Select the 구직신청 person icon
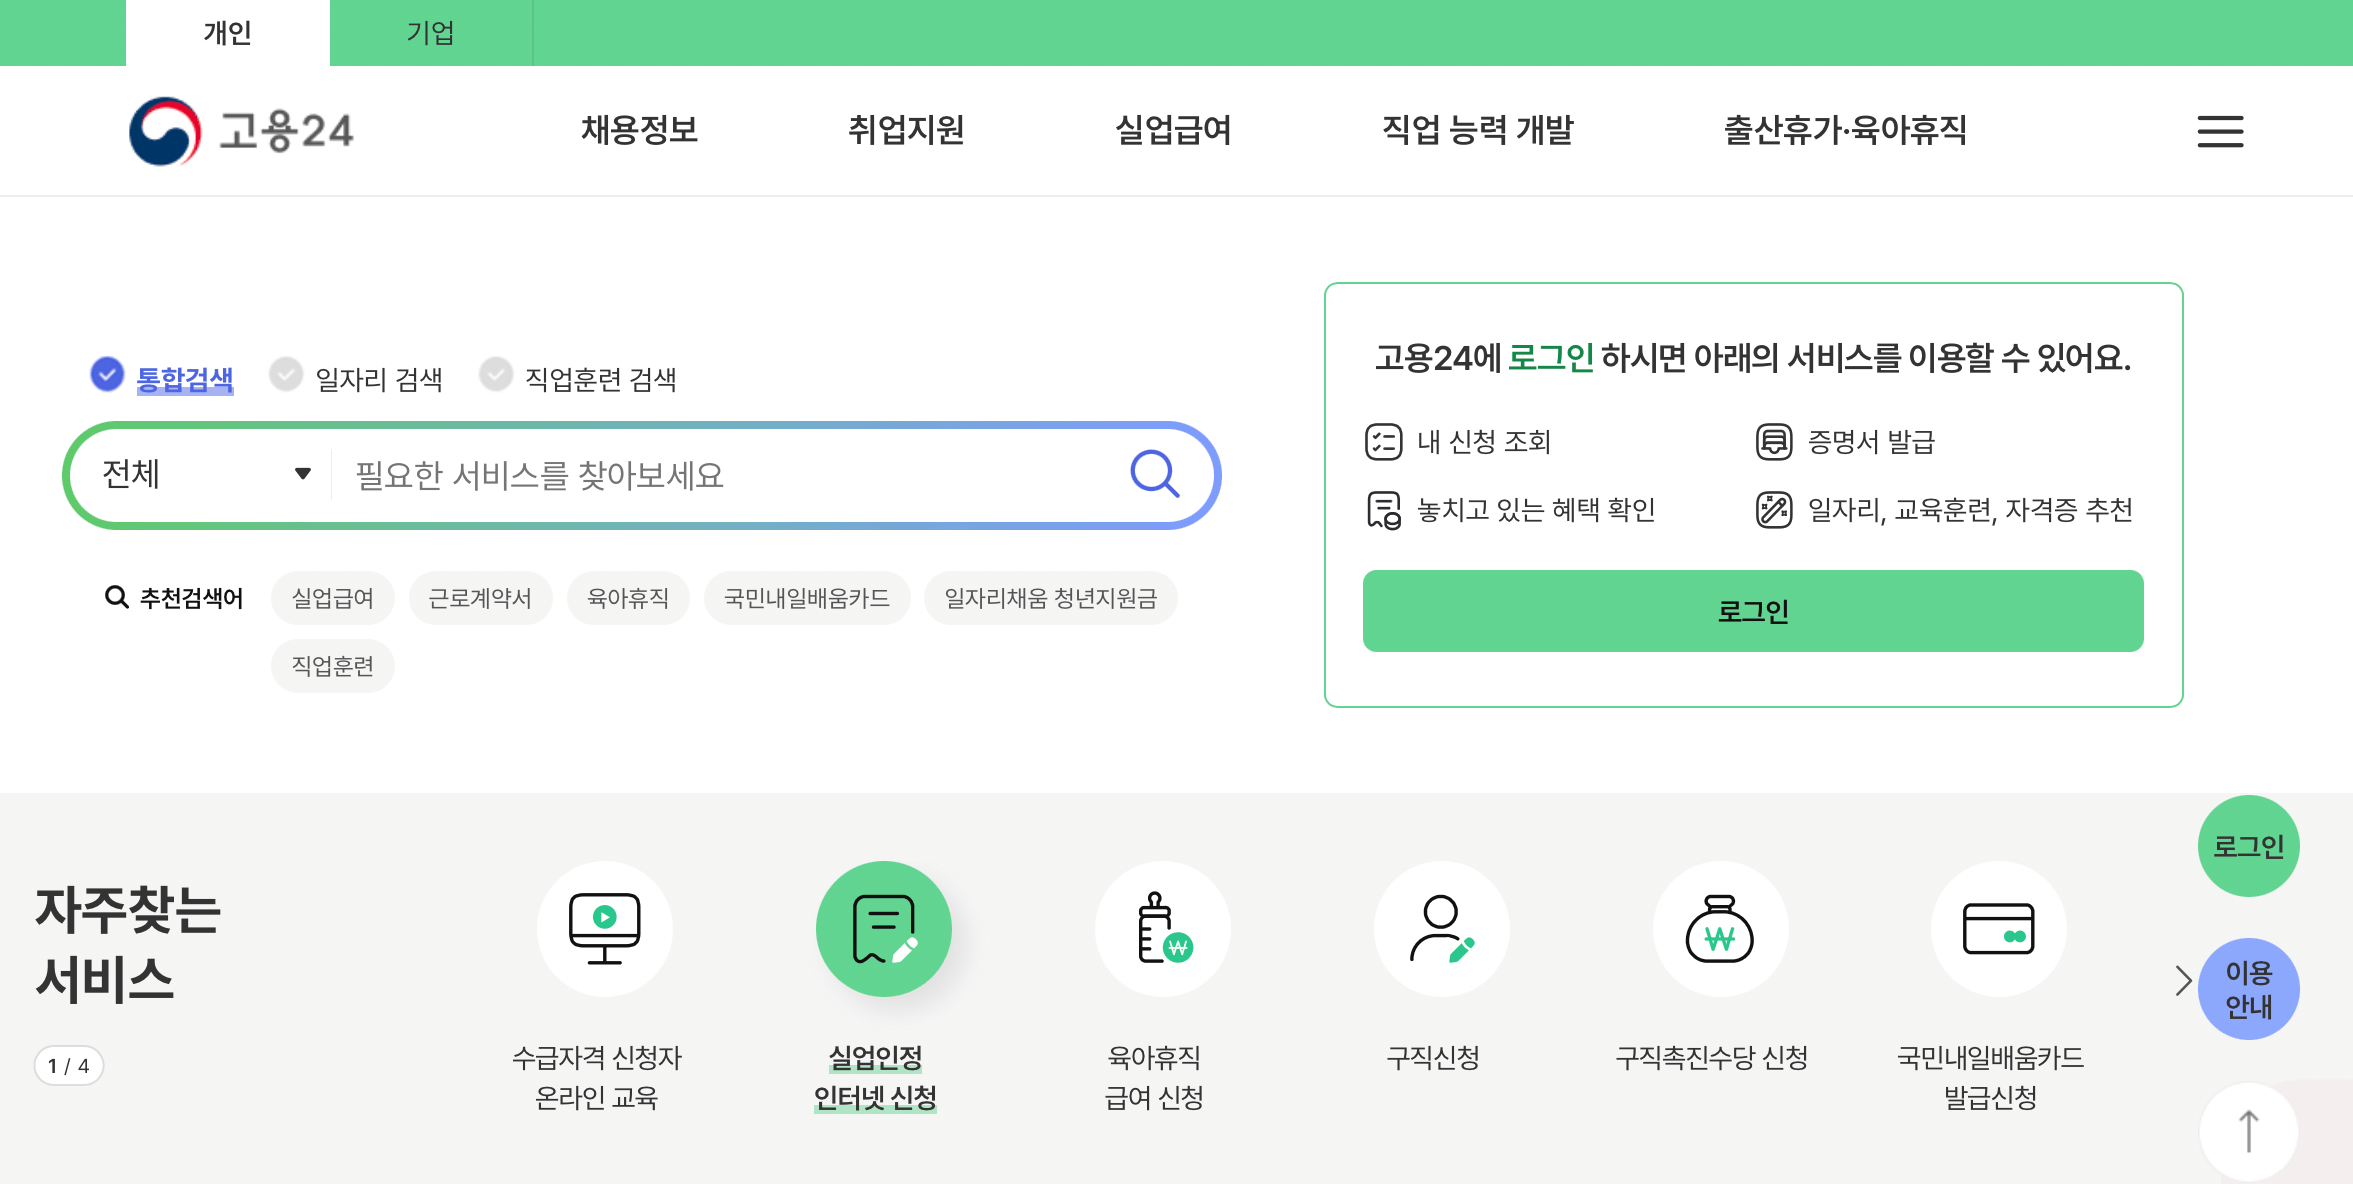The width and height of the screenshot is (2353, 1184). click(x=1441, y=929)
